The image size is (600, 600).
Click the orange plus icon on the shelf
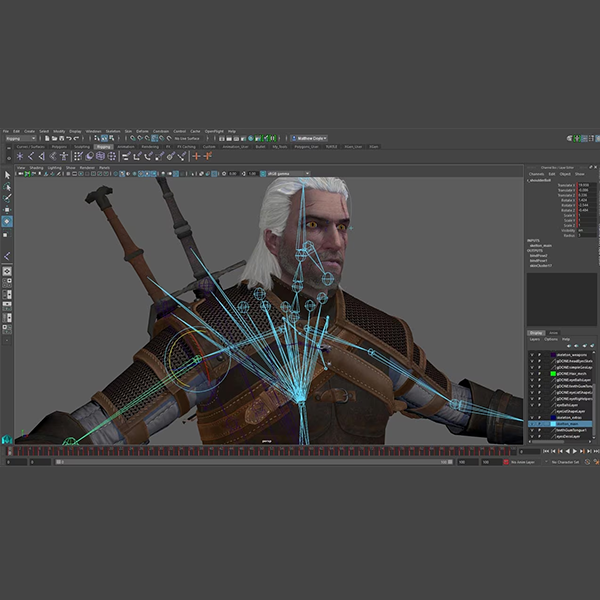196,156
